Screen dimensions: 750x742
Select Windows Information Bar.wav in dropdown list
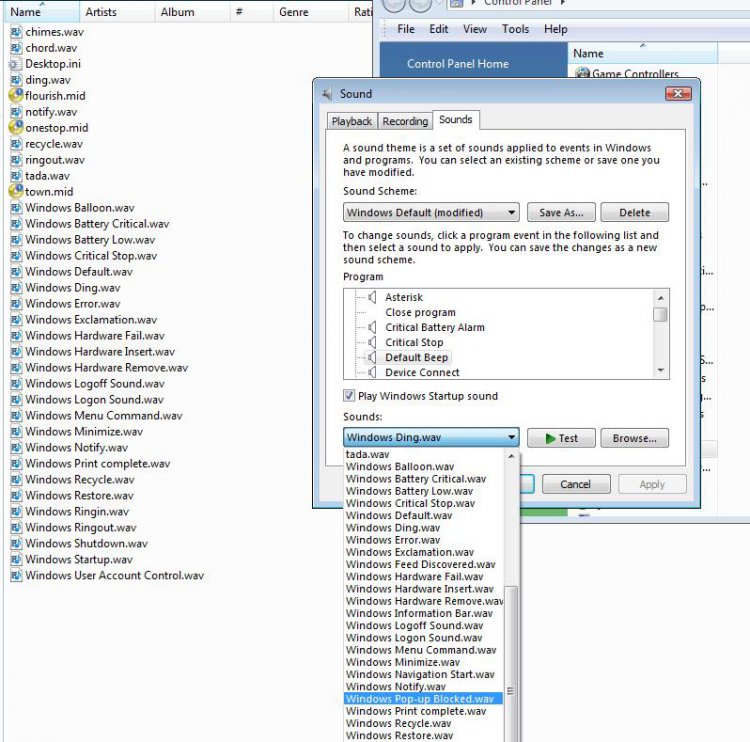click(423, 613)
